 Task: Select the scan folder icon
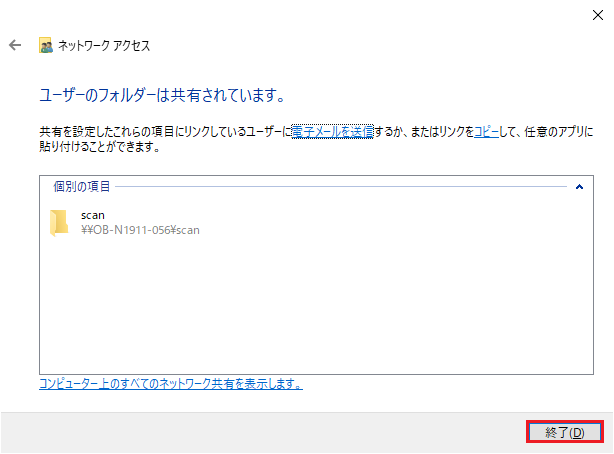tap(59, 222)
